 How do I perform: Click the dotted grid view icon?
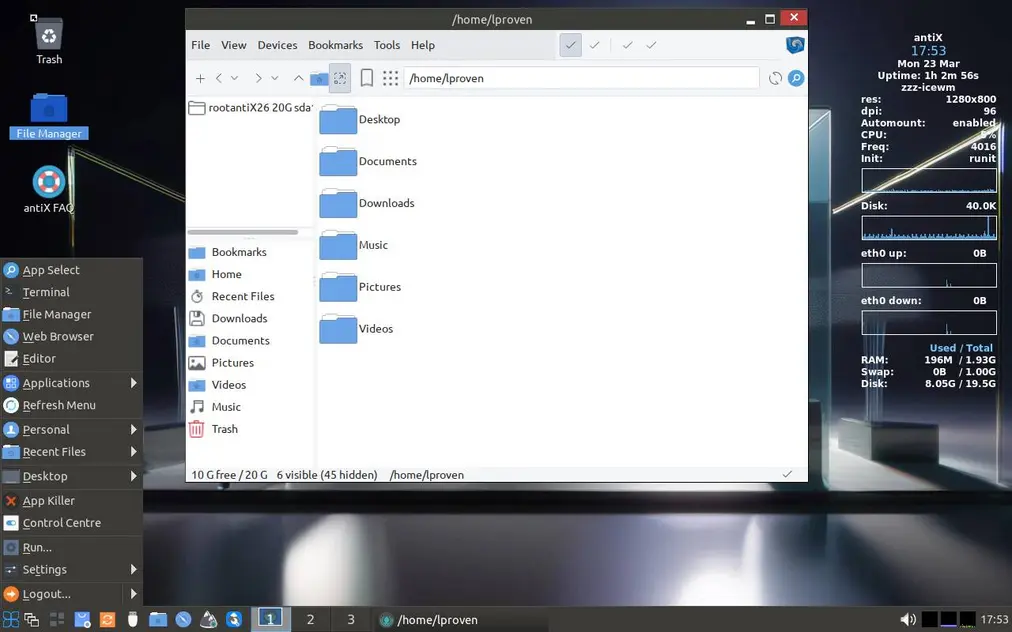[x=390, y=78]
